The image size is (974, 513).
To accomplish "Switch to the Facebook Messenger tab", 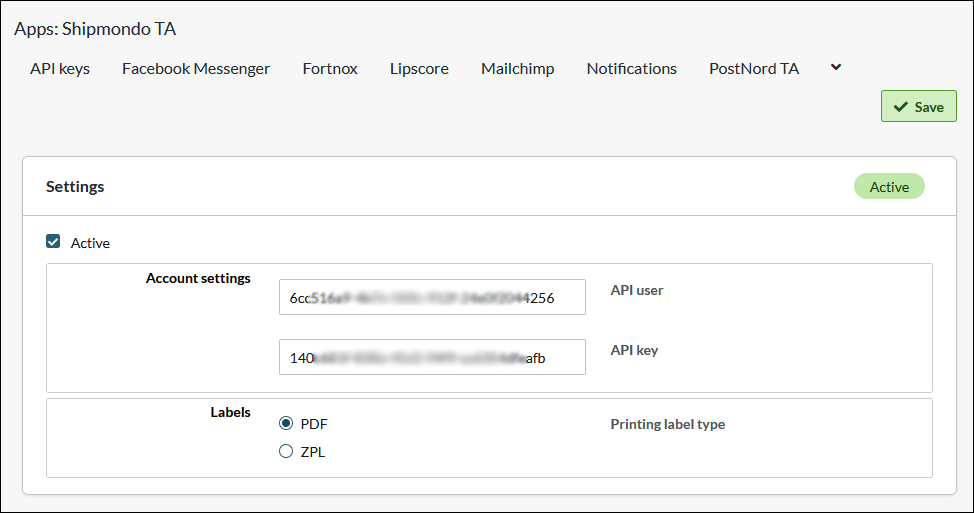I will [196, 69].
